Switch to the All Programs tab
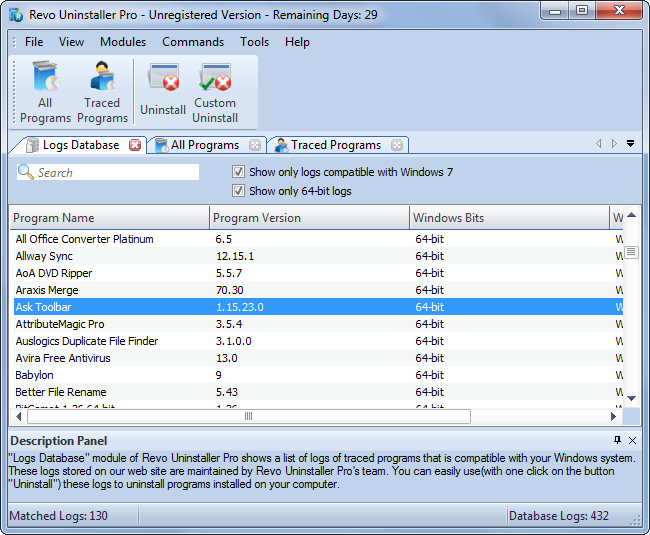The height and width of the screenshot is (535, 650). coord(204,145)
